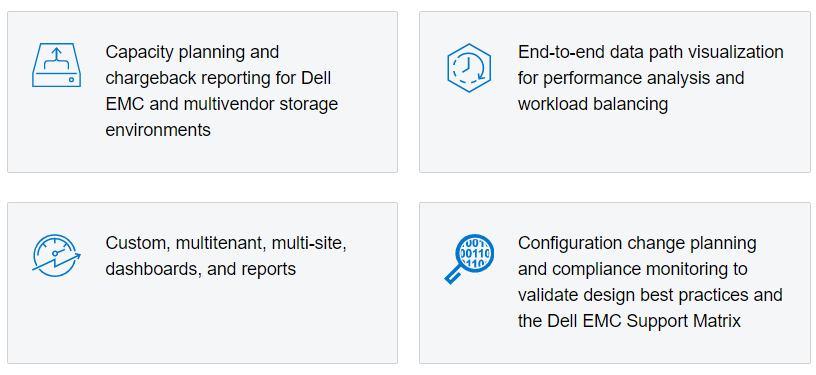
Task: Select the magnifying glass binary code icon
Action: pos(469,258)
